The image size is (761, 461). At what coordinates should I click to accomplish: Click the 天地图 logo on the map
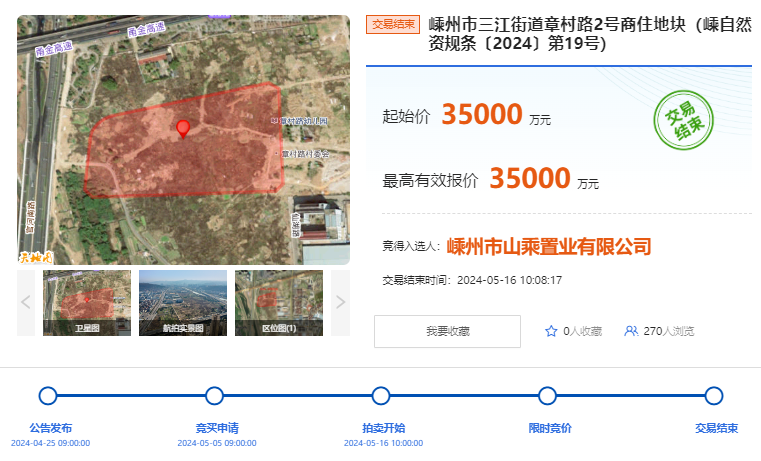point(35,257)
